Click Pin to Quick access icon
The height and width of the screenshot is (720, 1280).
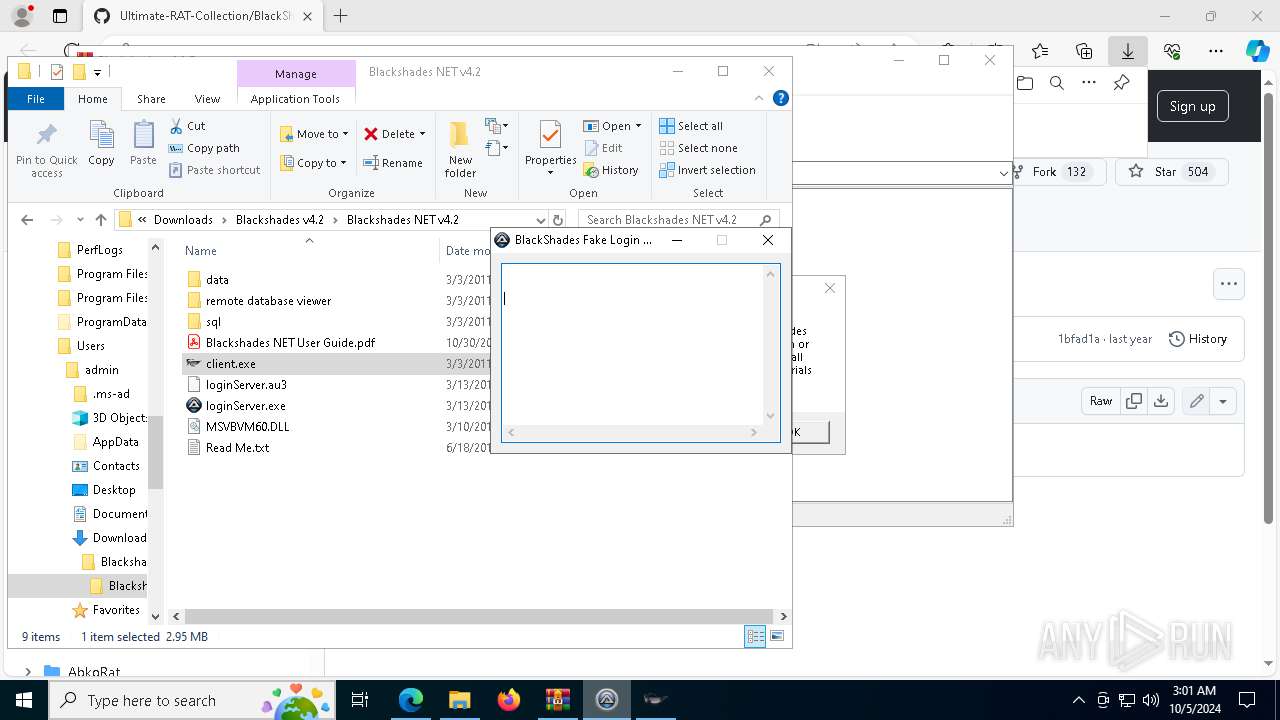click(46, 150)
